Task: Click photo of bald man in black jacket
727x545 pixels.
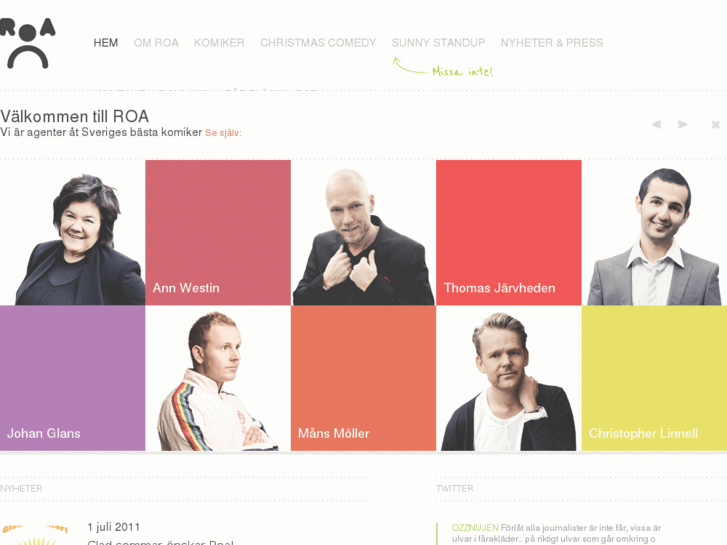Action: pyautogui.click(x=364, y=232)
